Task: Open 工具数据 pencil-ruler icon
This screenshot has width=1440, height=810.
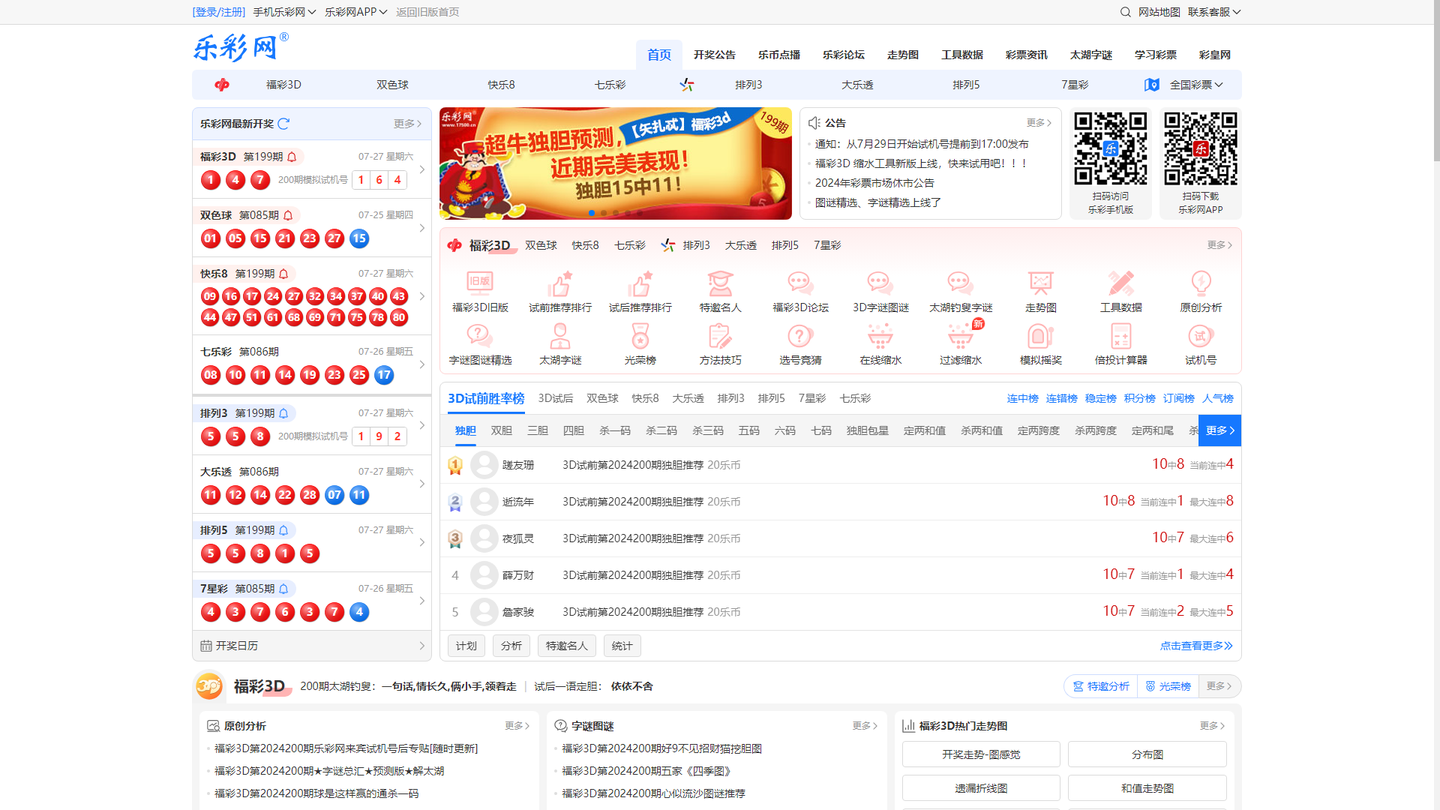Action: (x=1120, y=283)
